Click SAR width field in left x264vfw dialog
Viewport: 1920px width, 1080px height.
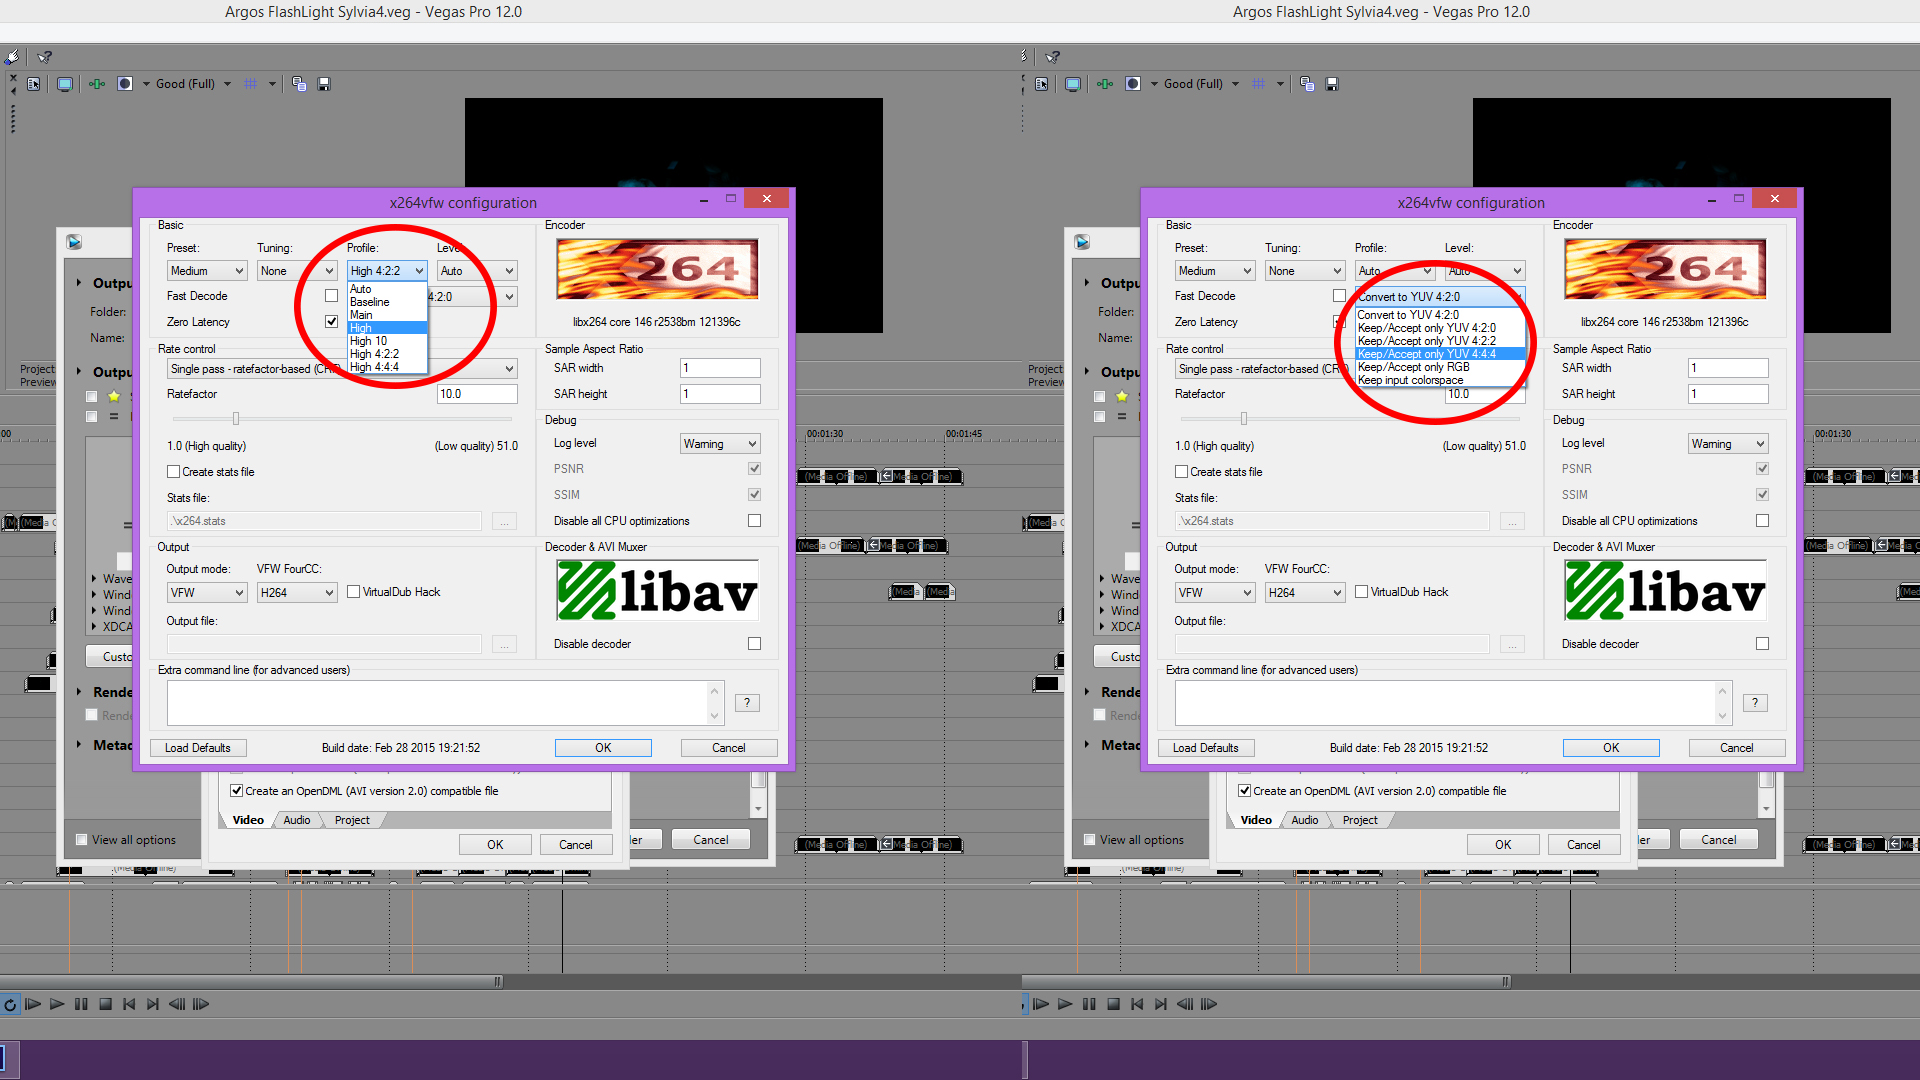(x=720, y=368)
